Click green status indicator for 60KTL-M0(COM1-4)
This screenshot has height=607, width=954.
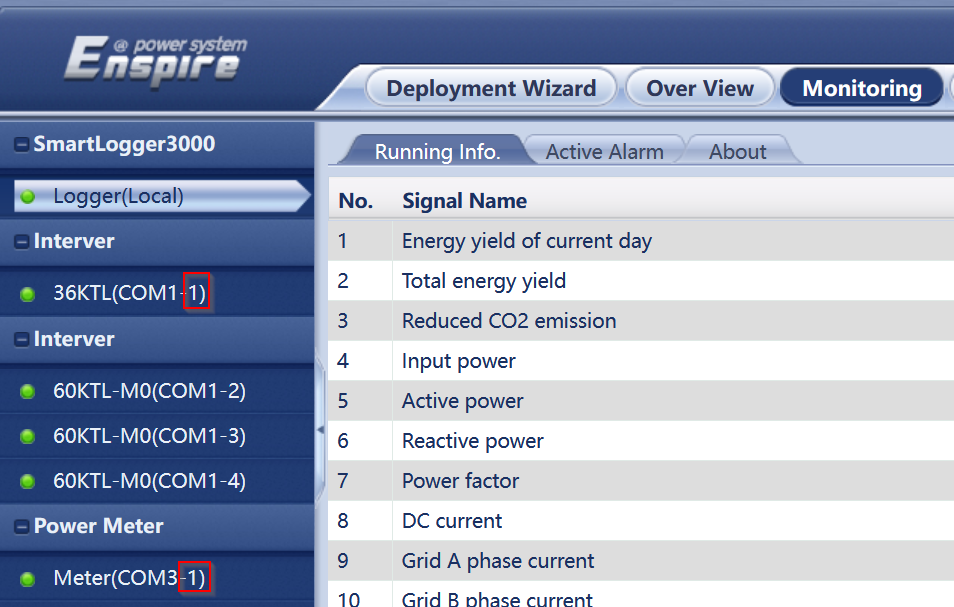point(28,482)
